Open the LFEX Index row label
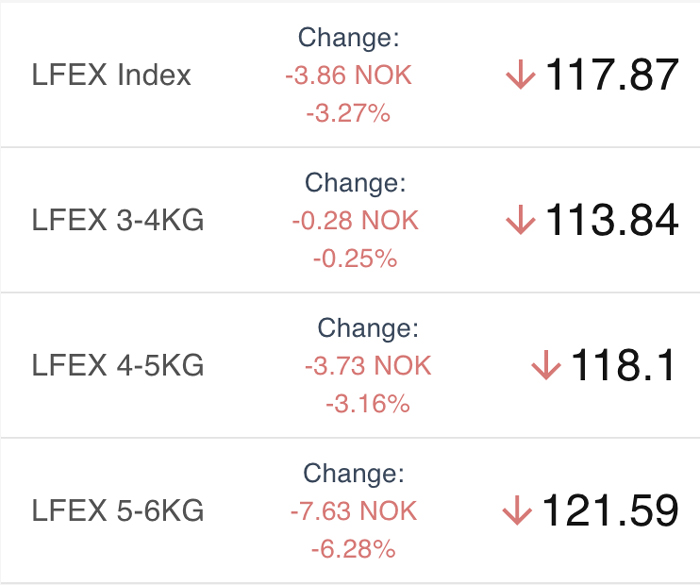Image resolution: width=700 pixels, height=585 pixels. tap(111, 75)
